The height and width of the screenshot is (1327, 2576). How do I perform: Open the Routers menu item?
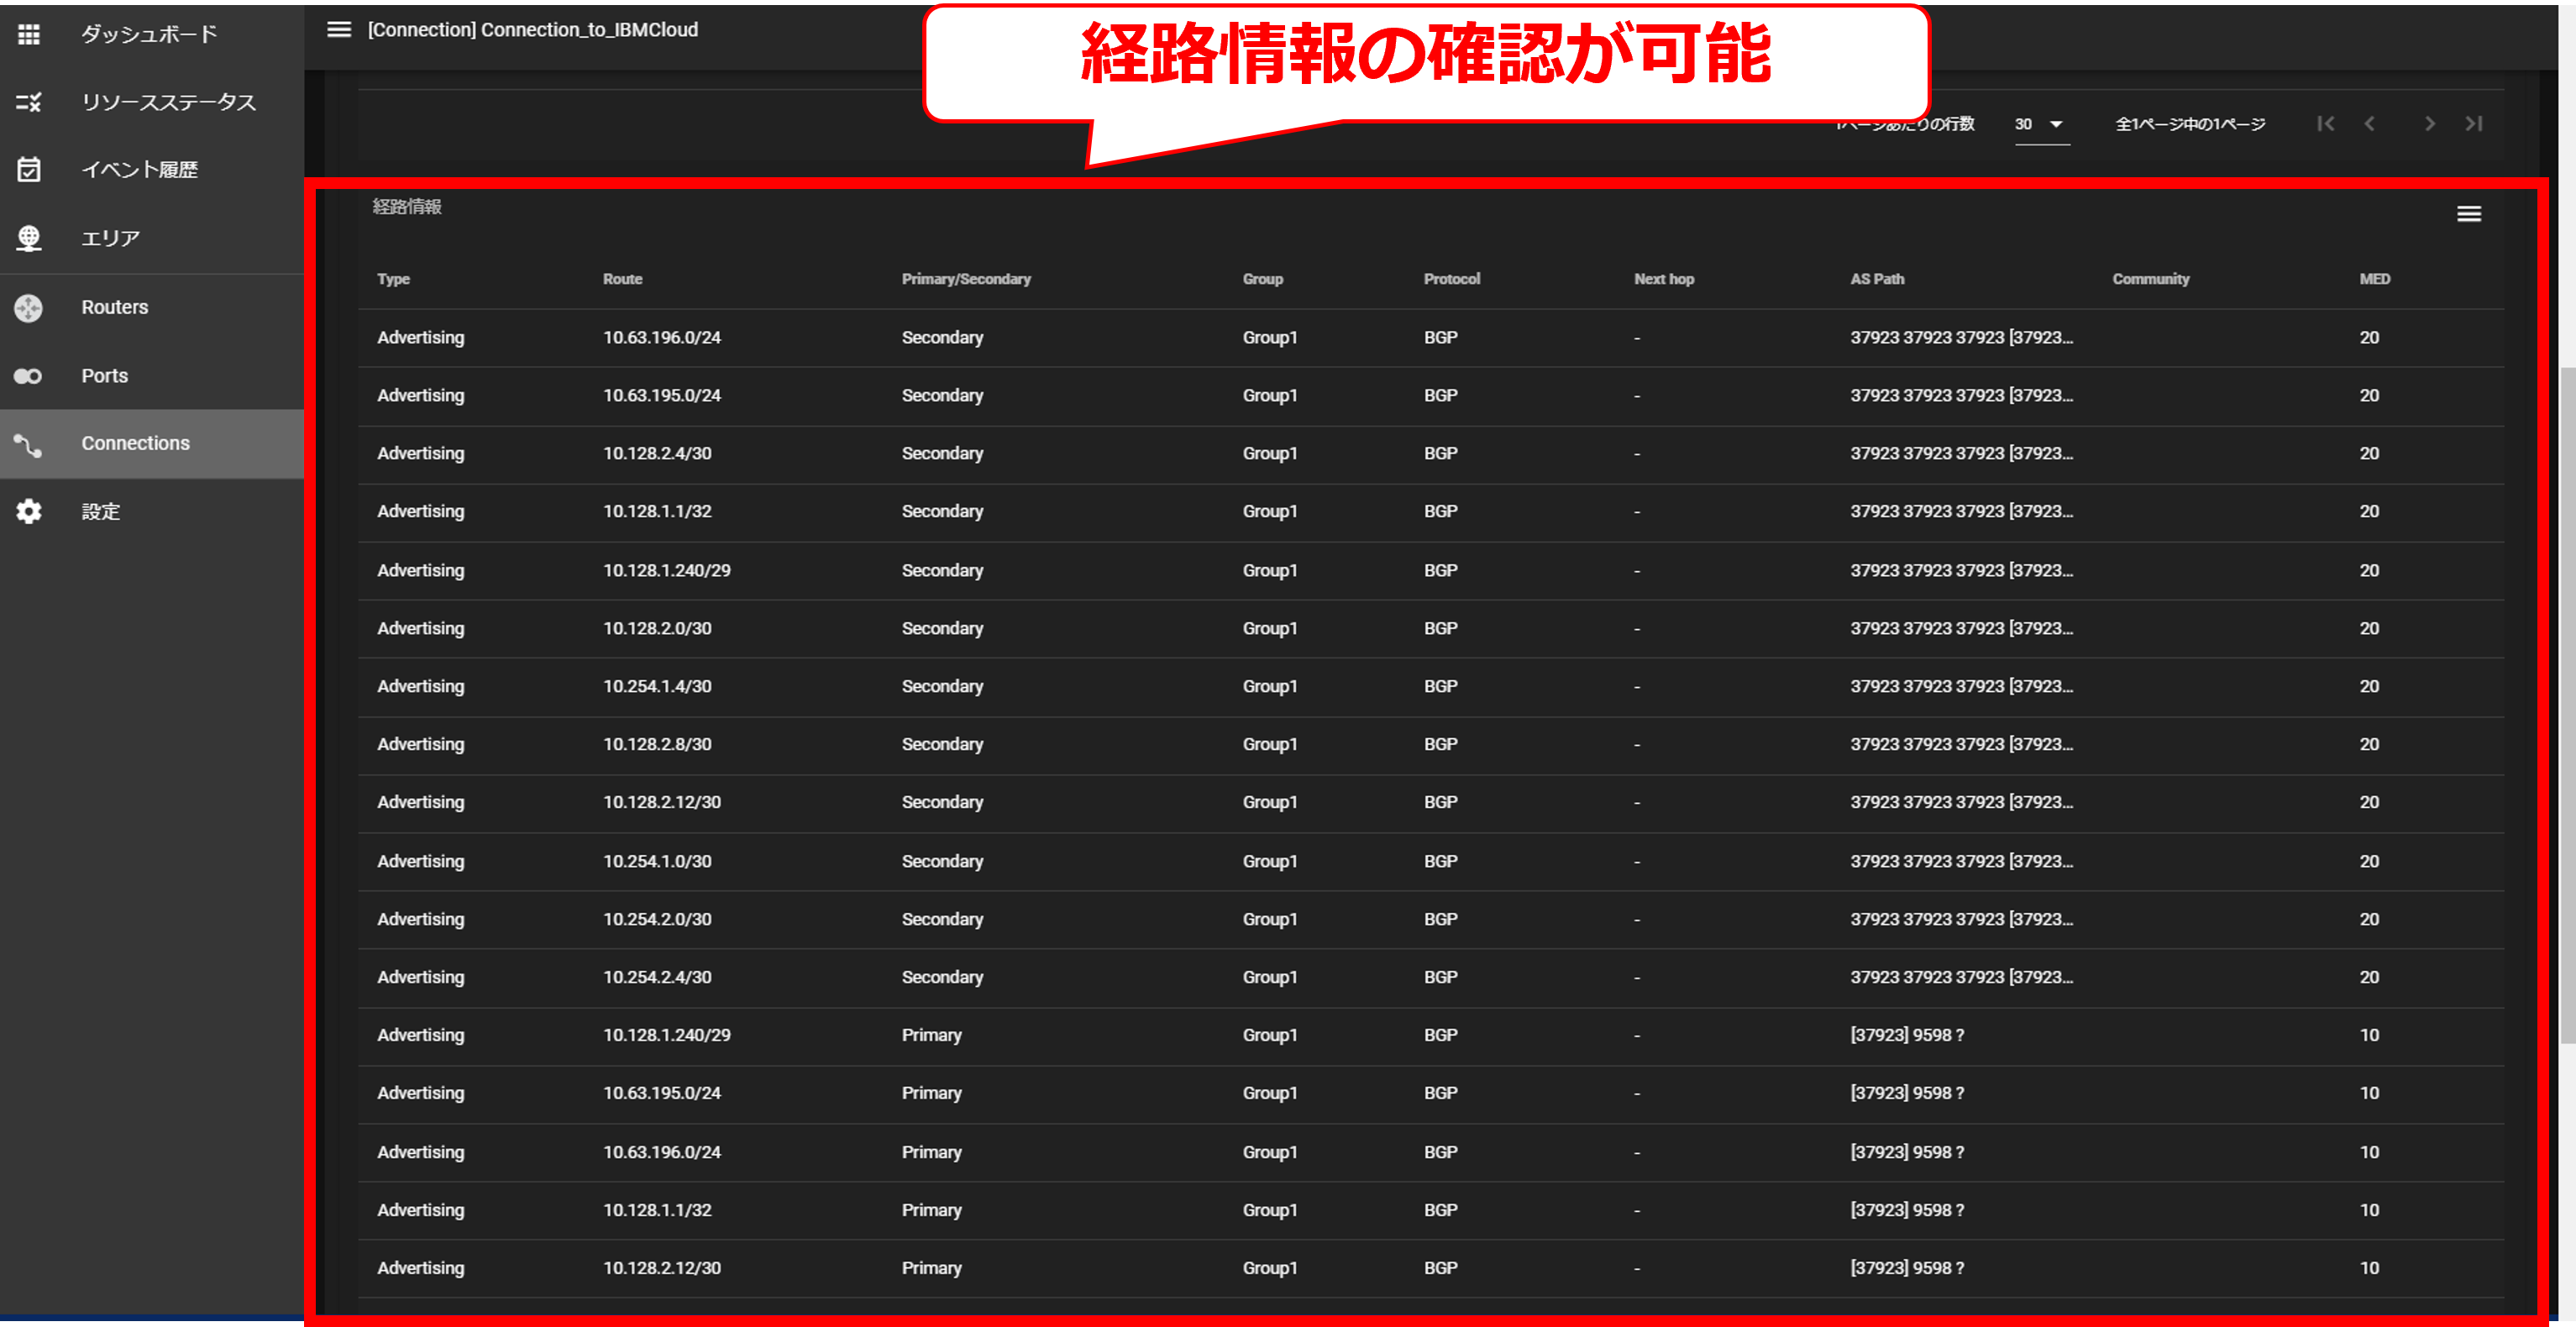tap(114, 308)
